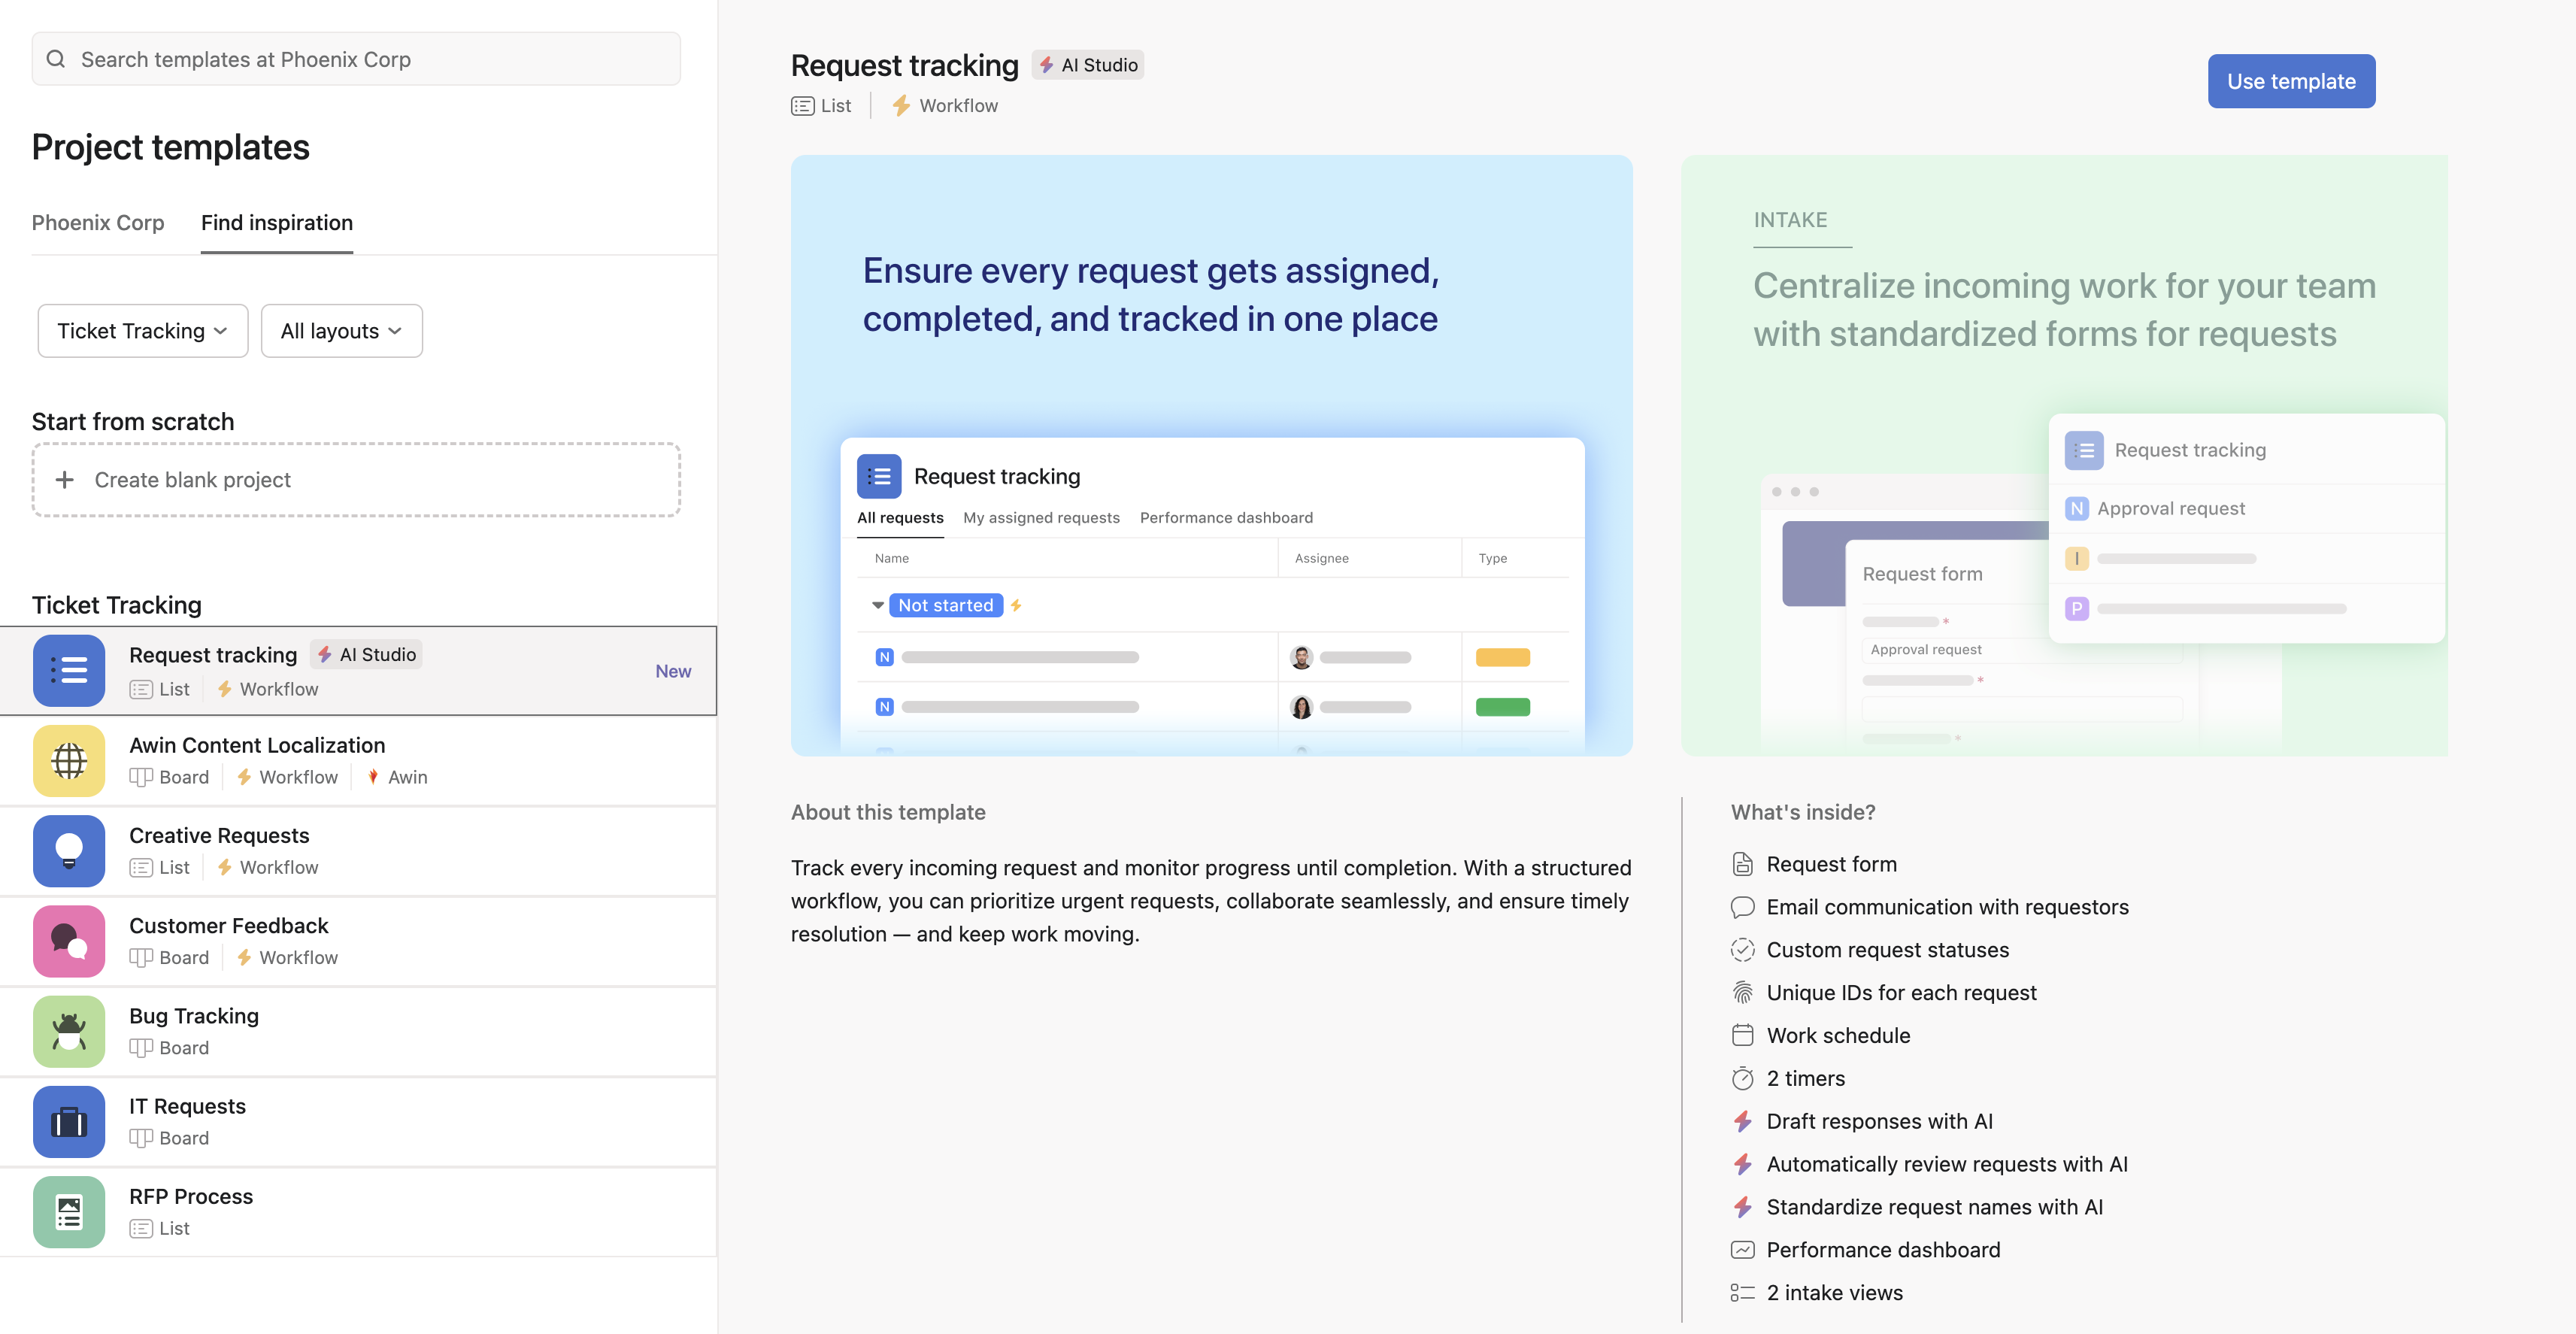The width and height of the screenshot is (2576, 1334).
Task: Switch to the Phoenix Corp tab
Action: 98,223
